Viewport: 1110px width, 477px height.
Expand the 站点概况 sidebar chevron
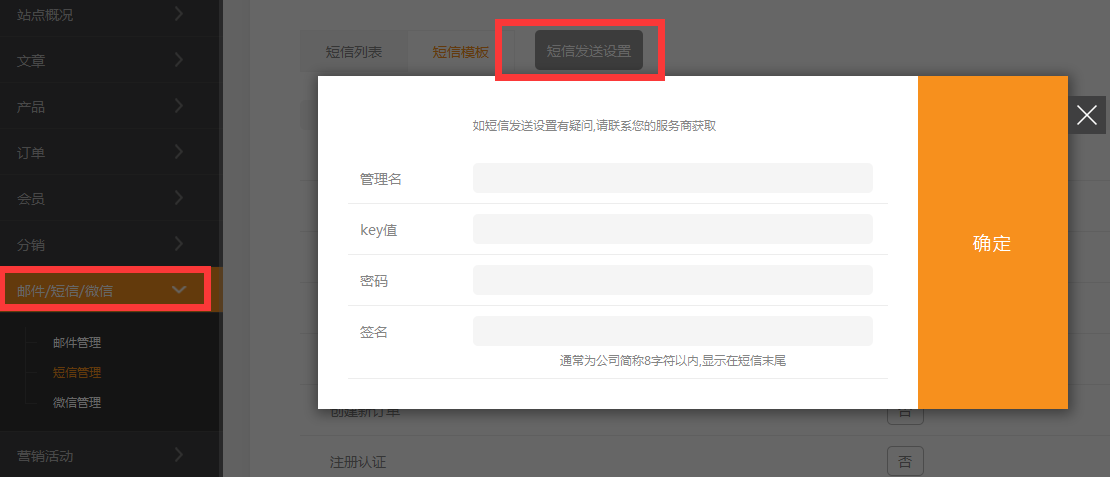(x=178, y=14)
